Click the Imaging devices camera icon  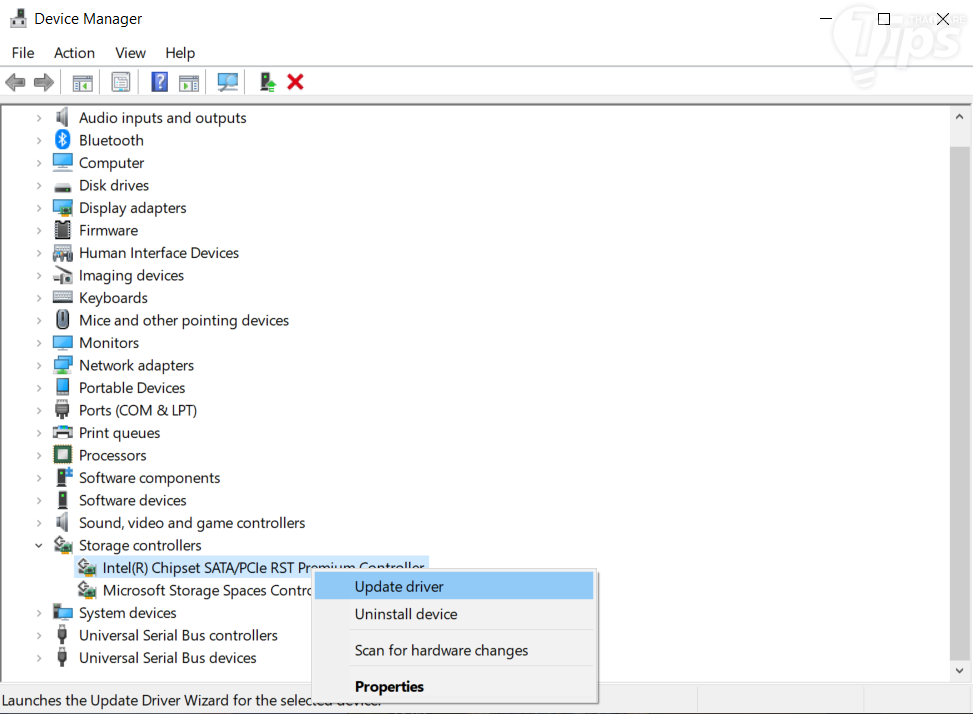63,275
